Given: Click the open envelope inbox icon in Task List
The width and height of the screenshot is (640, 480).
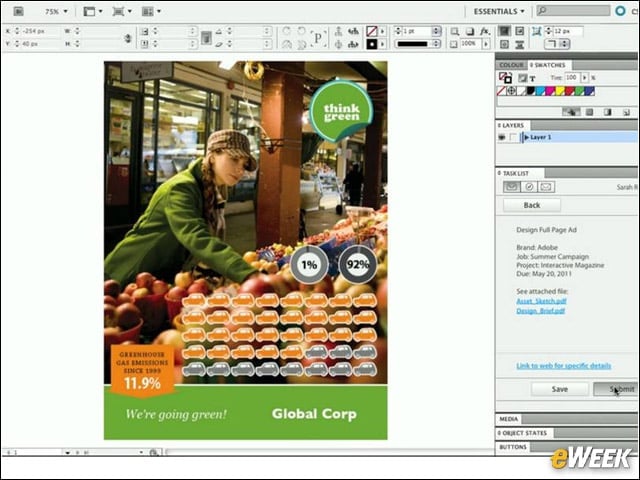Looking at the screenshot, I should (x=511, y=187).
